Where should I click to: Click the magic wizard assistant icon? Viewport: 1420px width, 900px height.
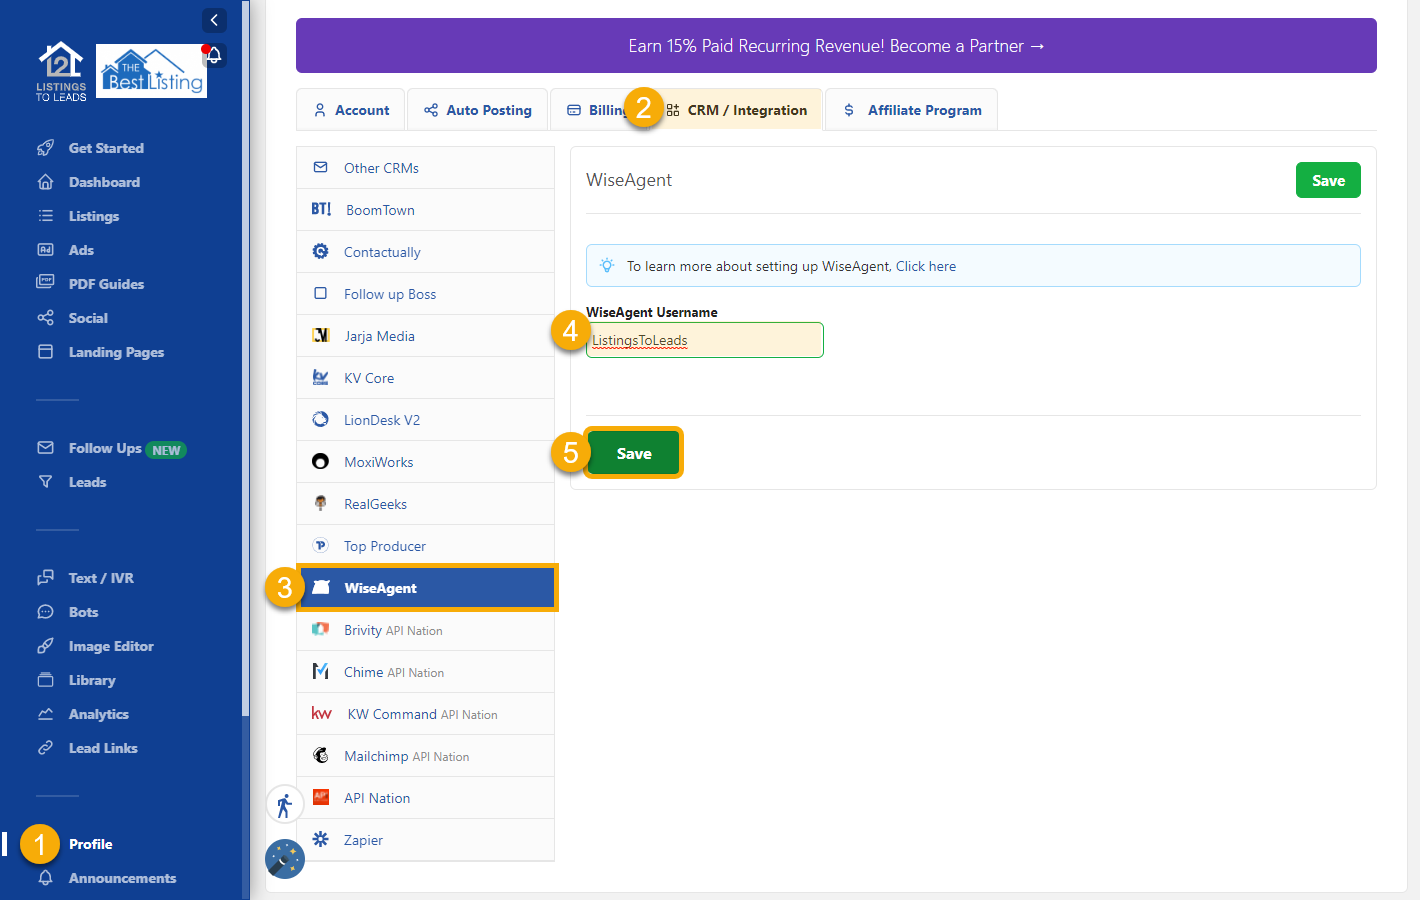285,858
